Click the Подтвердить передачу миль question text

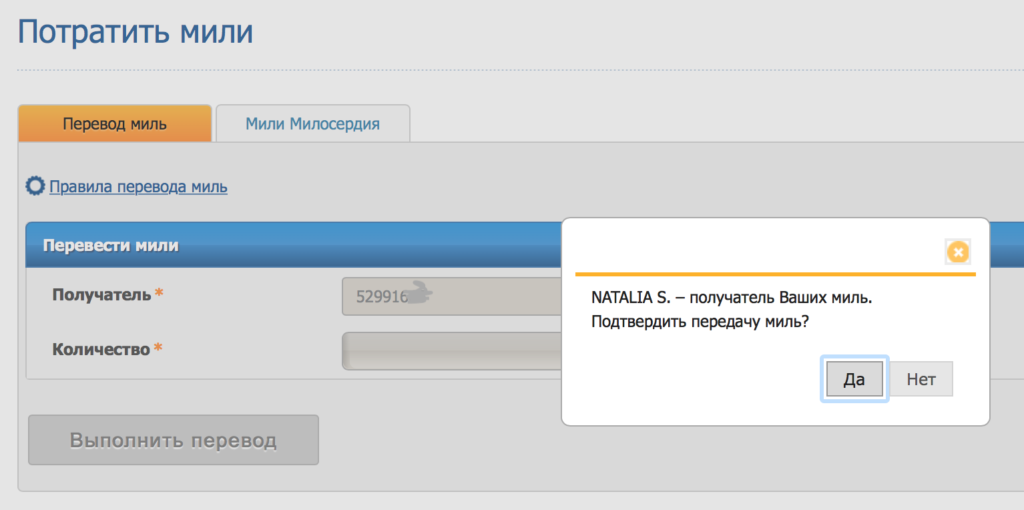tap(700, 323)
